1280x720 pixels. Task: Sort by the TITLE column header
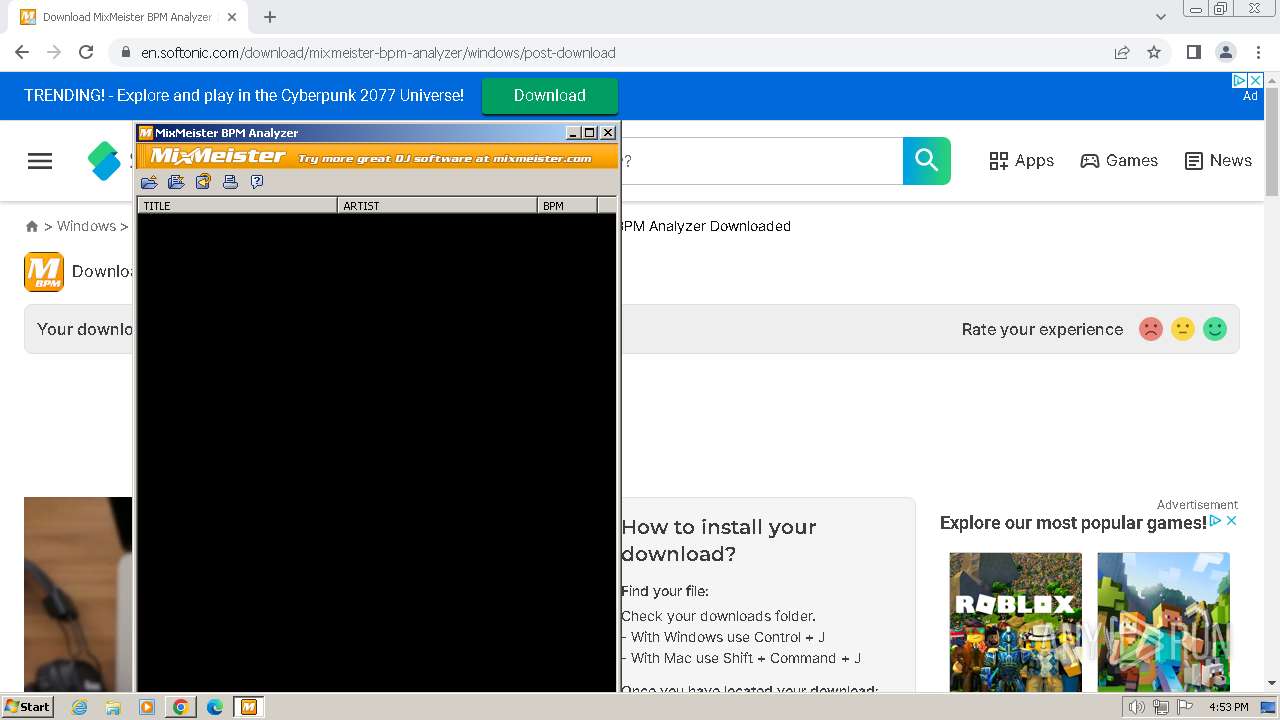238,205
